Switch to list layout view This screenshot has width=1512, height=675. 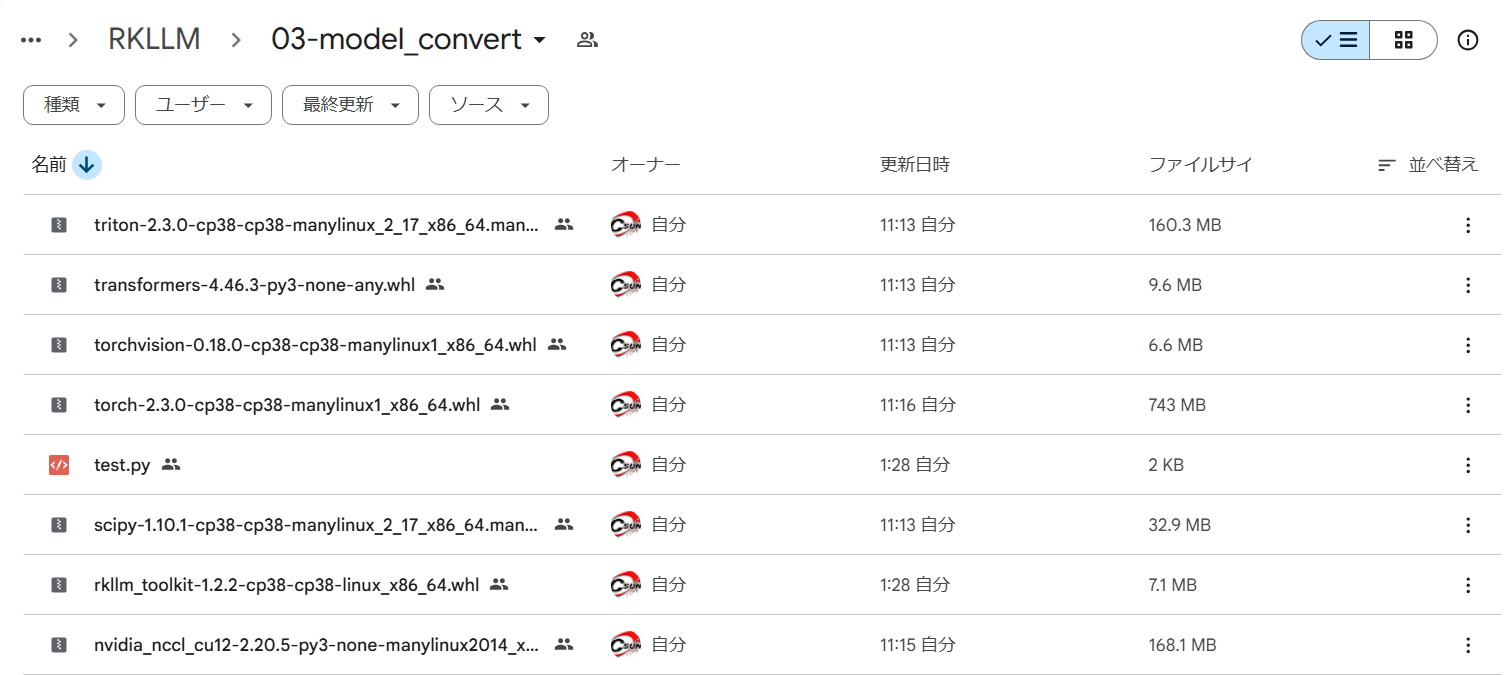pos(1335,40)
